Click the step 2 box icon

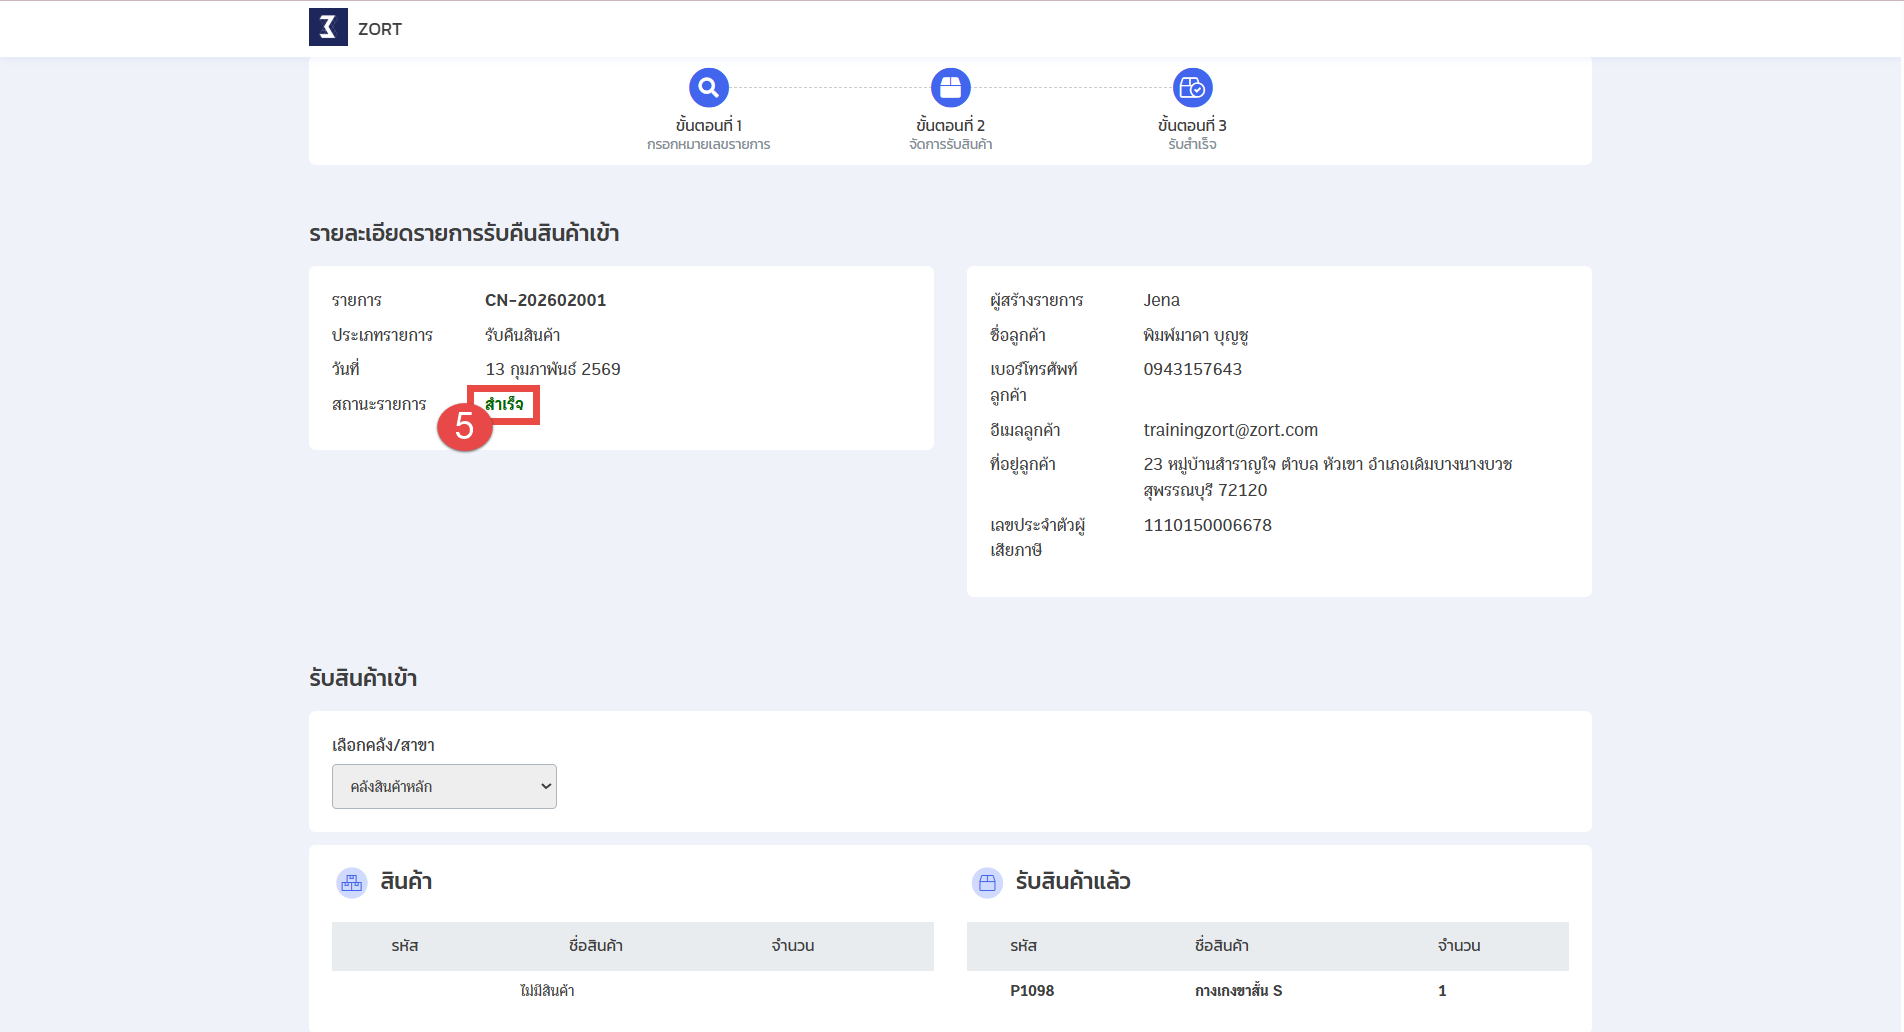tap(950, 88)
